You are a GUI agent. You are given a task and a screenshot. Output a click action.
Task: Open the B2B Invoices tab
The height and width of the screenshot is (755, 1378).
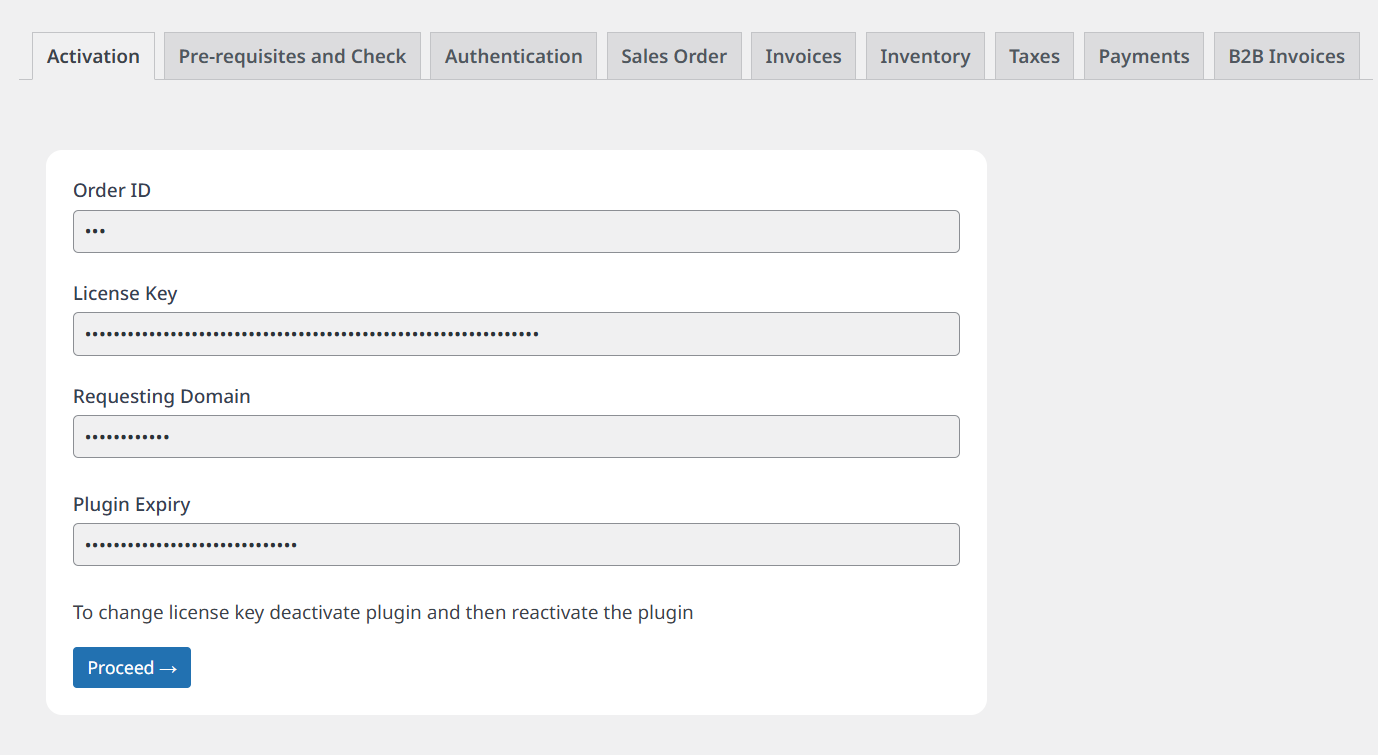coord(1286,56)
